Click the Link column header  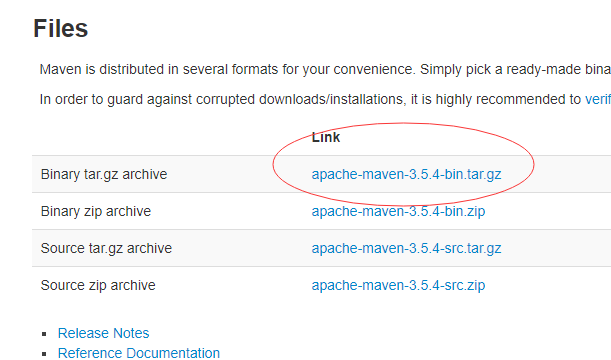point(326,137)
